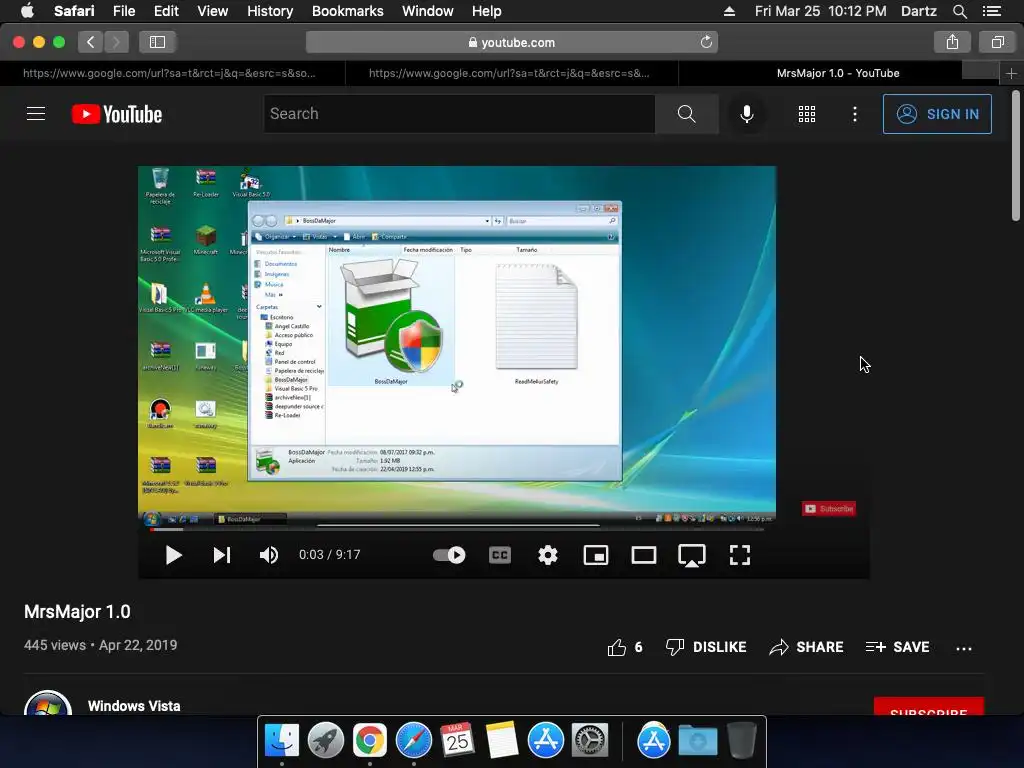The width and height of the screenshot is (1024, 768).
Task: Open the Trash in the dock
Action: point(741,741)
